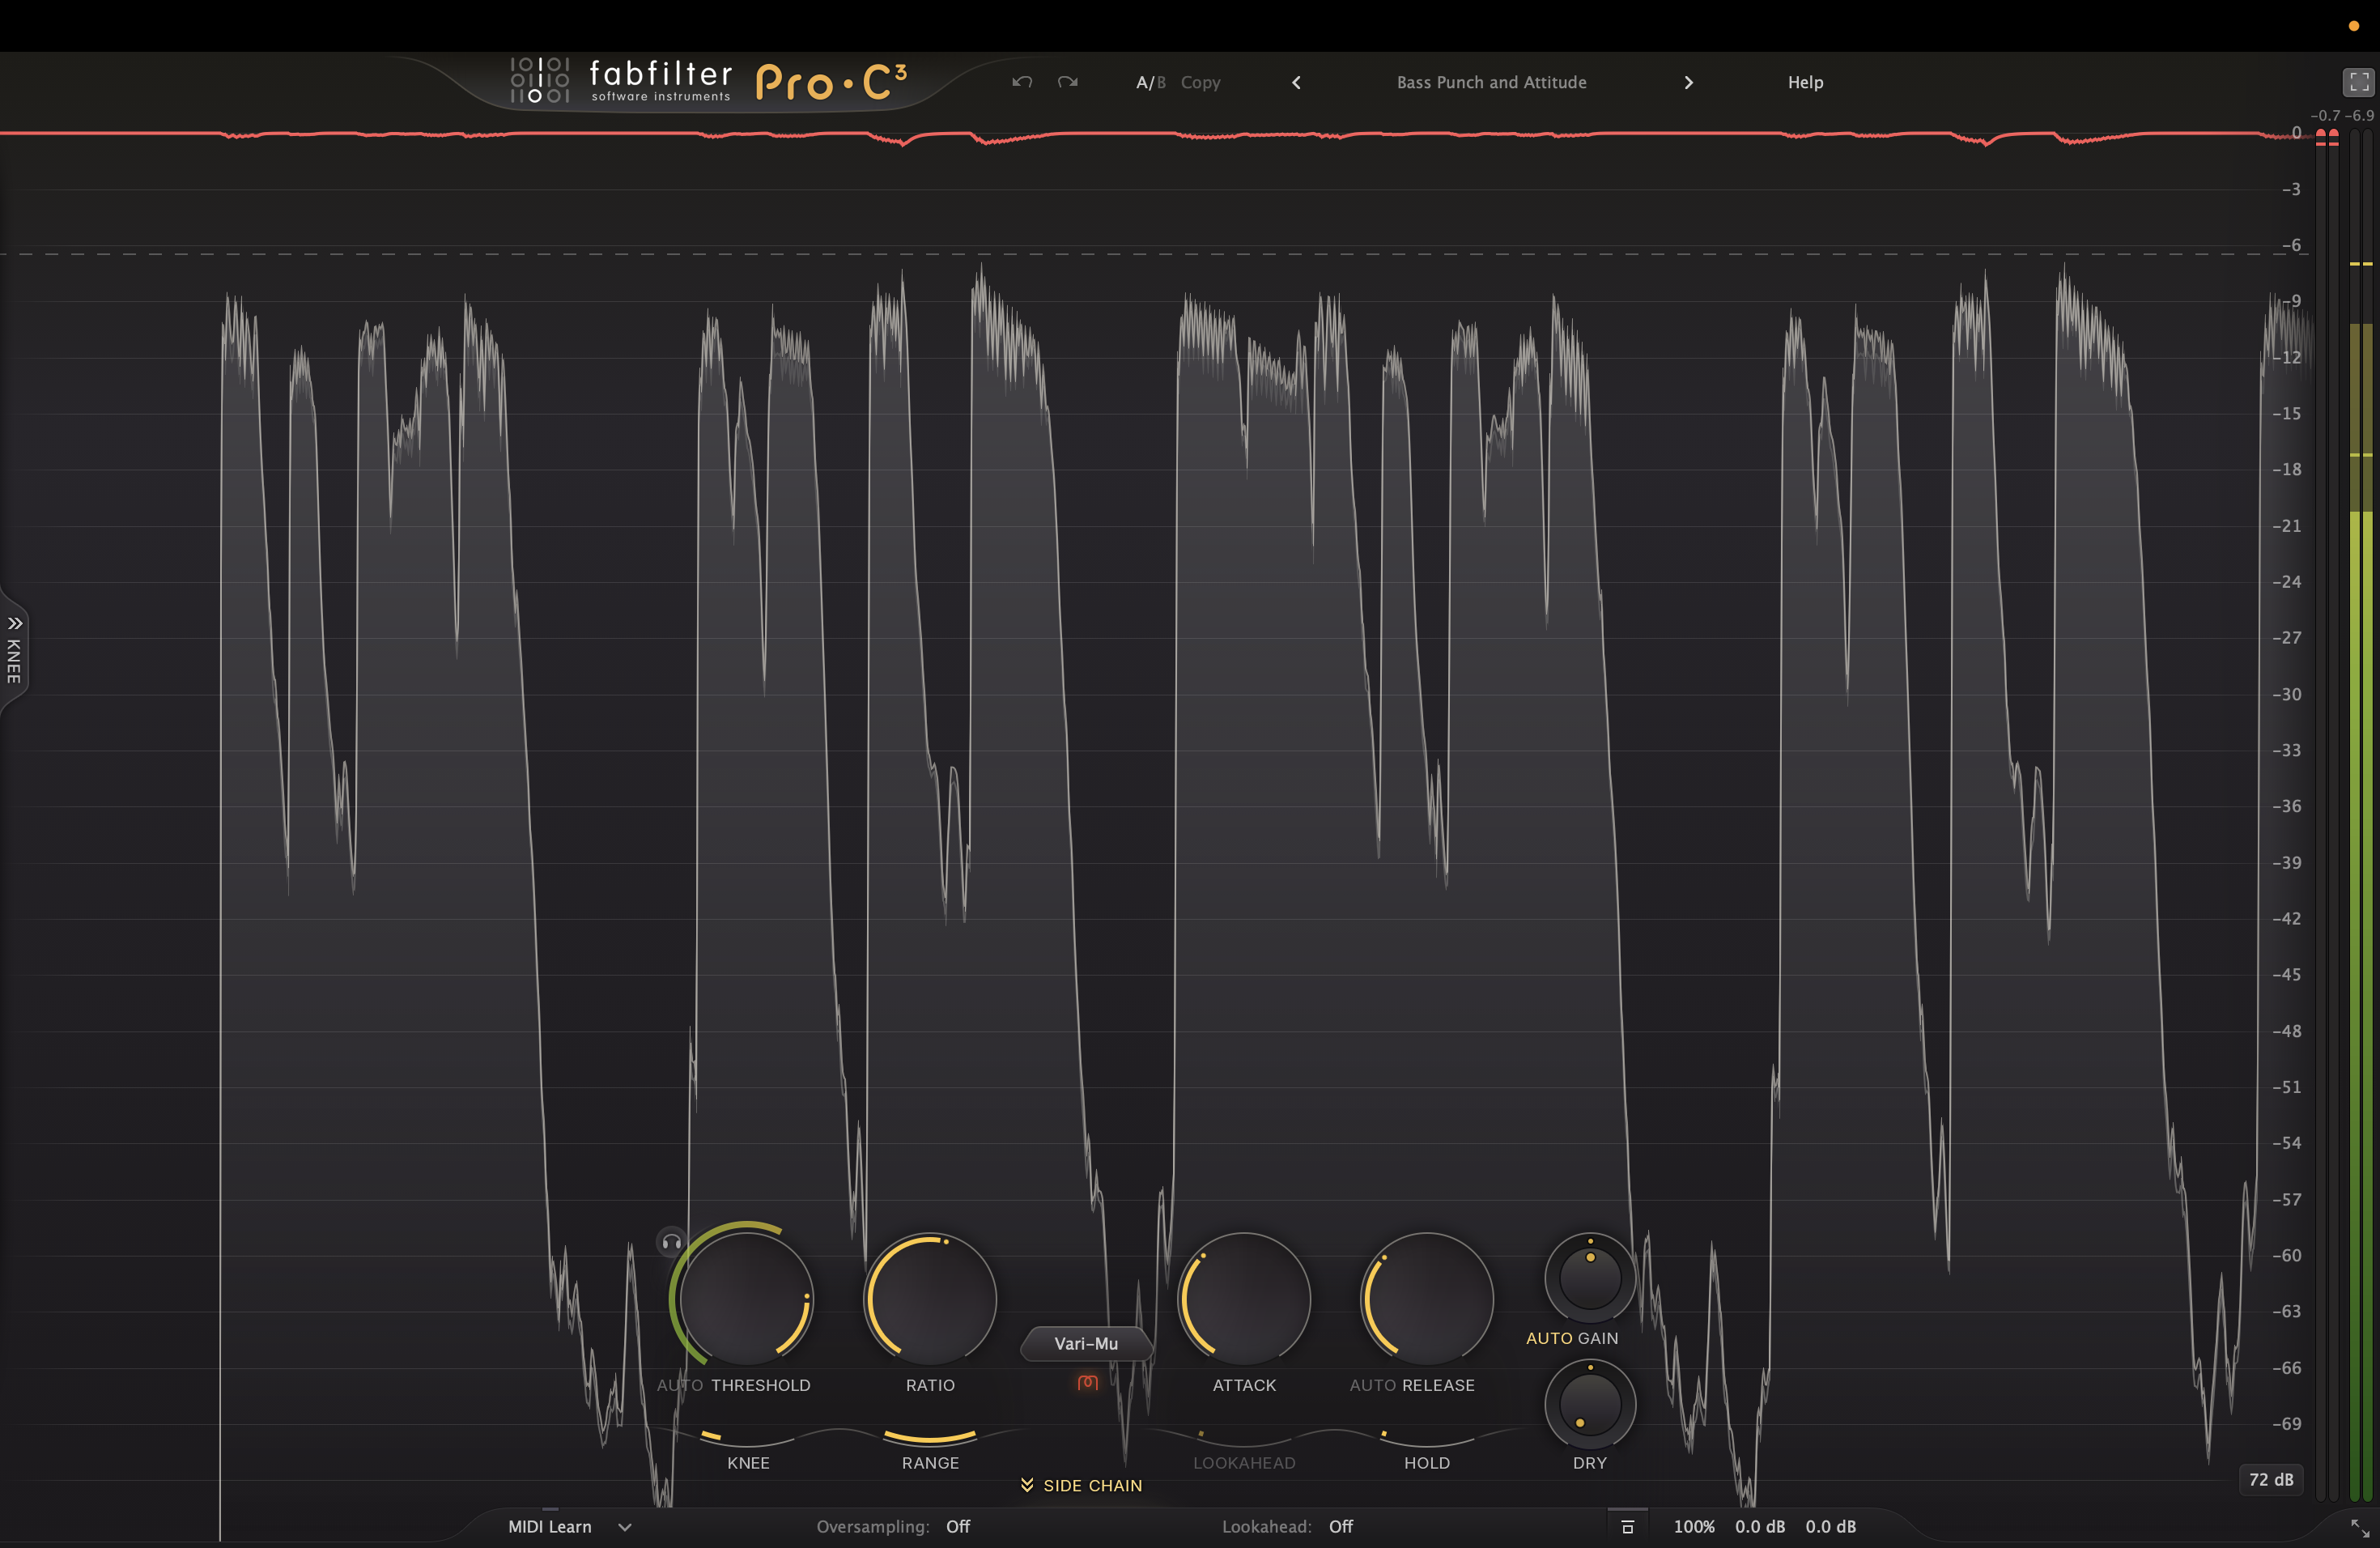Click the output options icon beside 100%

click(1627, 1527)
